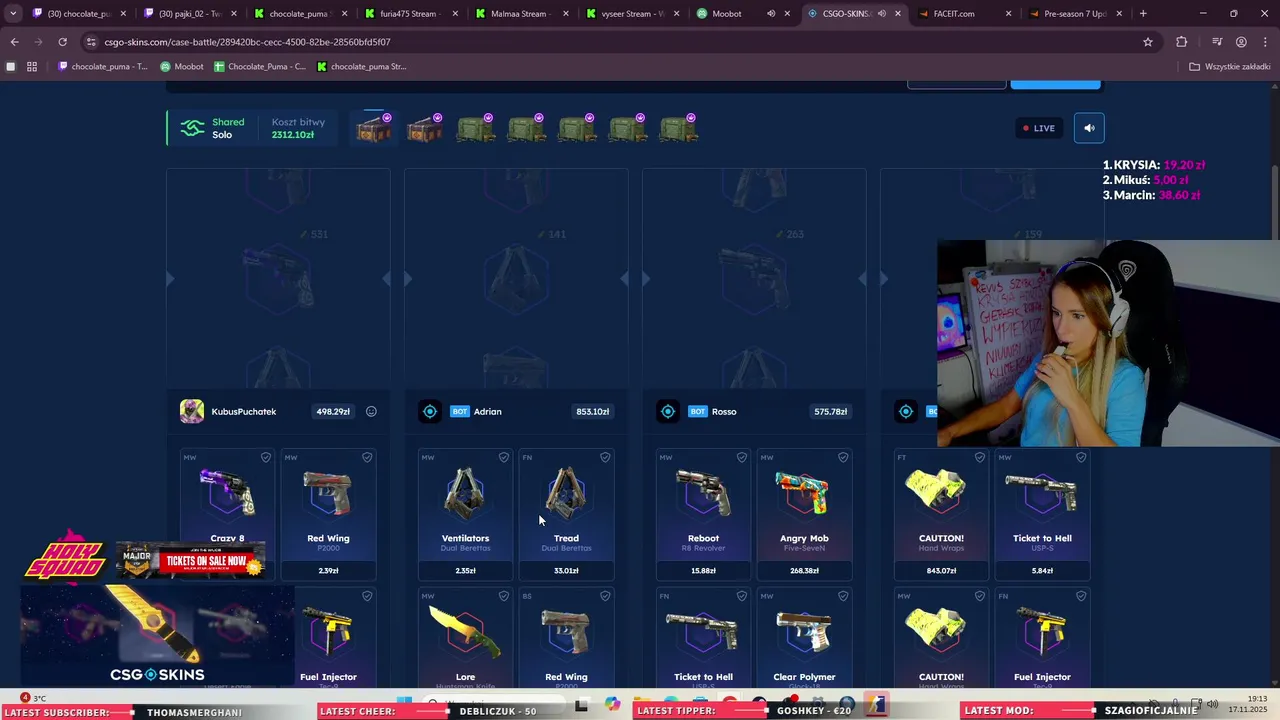Click the bot Rosso target avatar
The width and height of the screenshot is (1280, 720).
click(668, 411)
